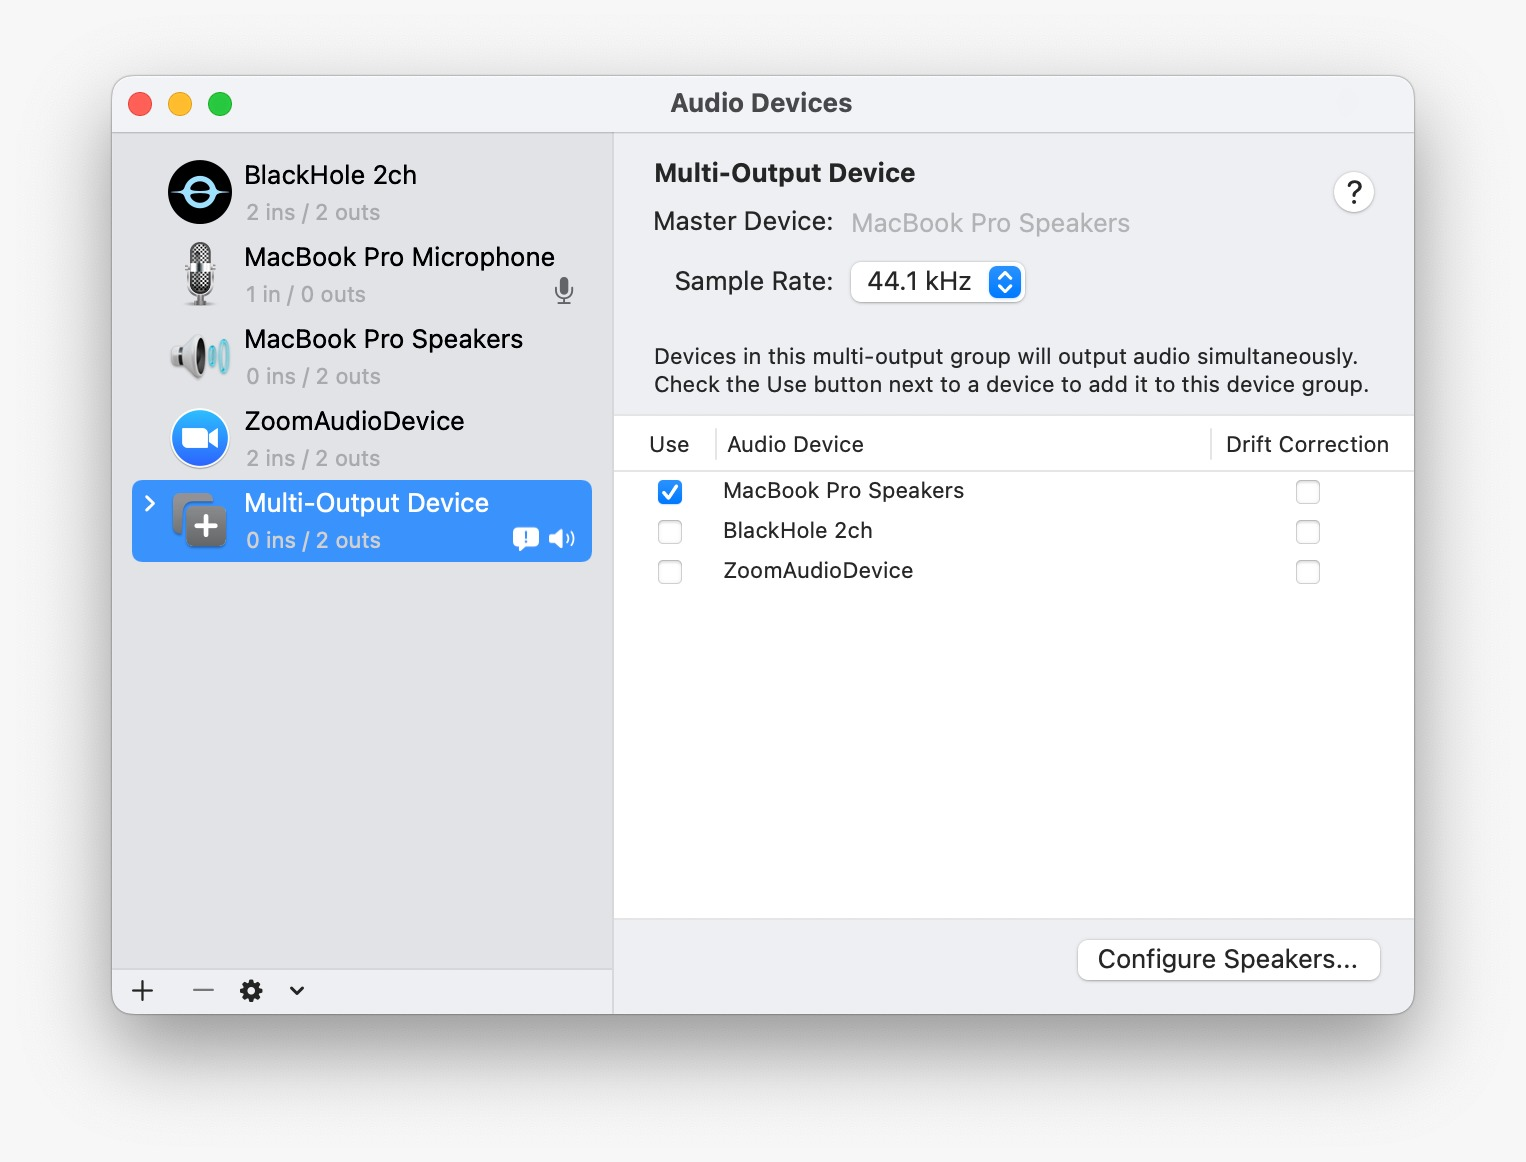
Task: Click ZoomAudioDevice table row name
Action: (x=818, y=571)
